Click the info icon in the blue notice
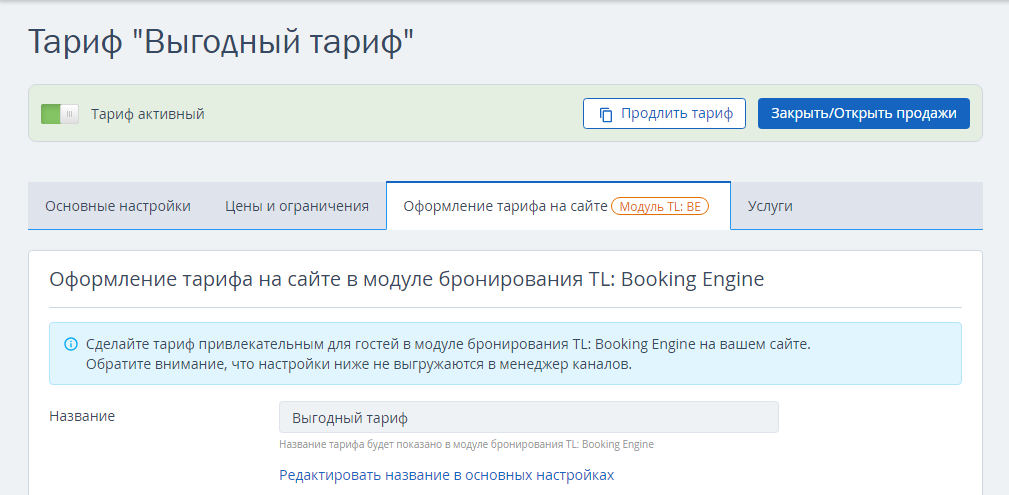The height and width of the screenshot is (495, 1009). point(71,344)
